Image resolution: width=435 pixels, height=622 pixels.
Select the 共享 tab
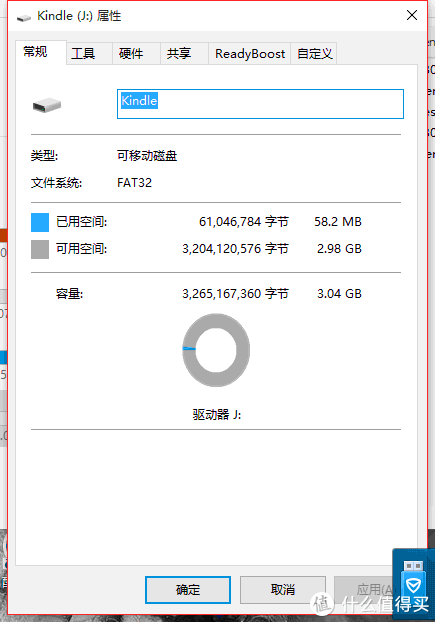(x=179, y=54)
